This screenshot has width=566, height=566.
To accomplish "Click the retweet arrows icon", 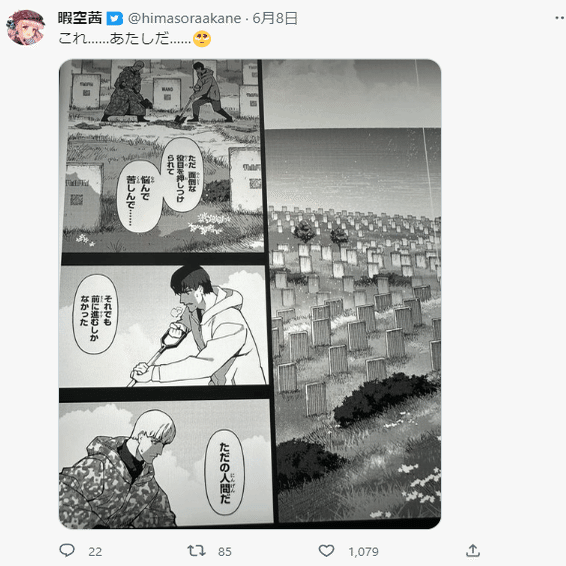I will (x=196, y=550).
